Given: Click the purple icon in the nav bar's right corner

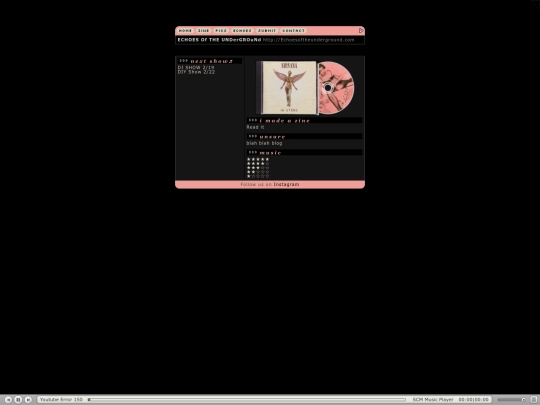Looking at the screenshot, I should 361,31.
